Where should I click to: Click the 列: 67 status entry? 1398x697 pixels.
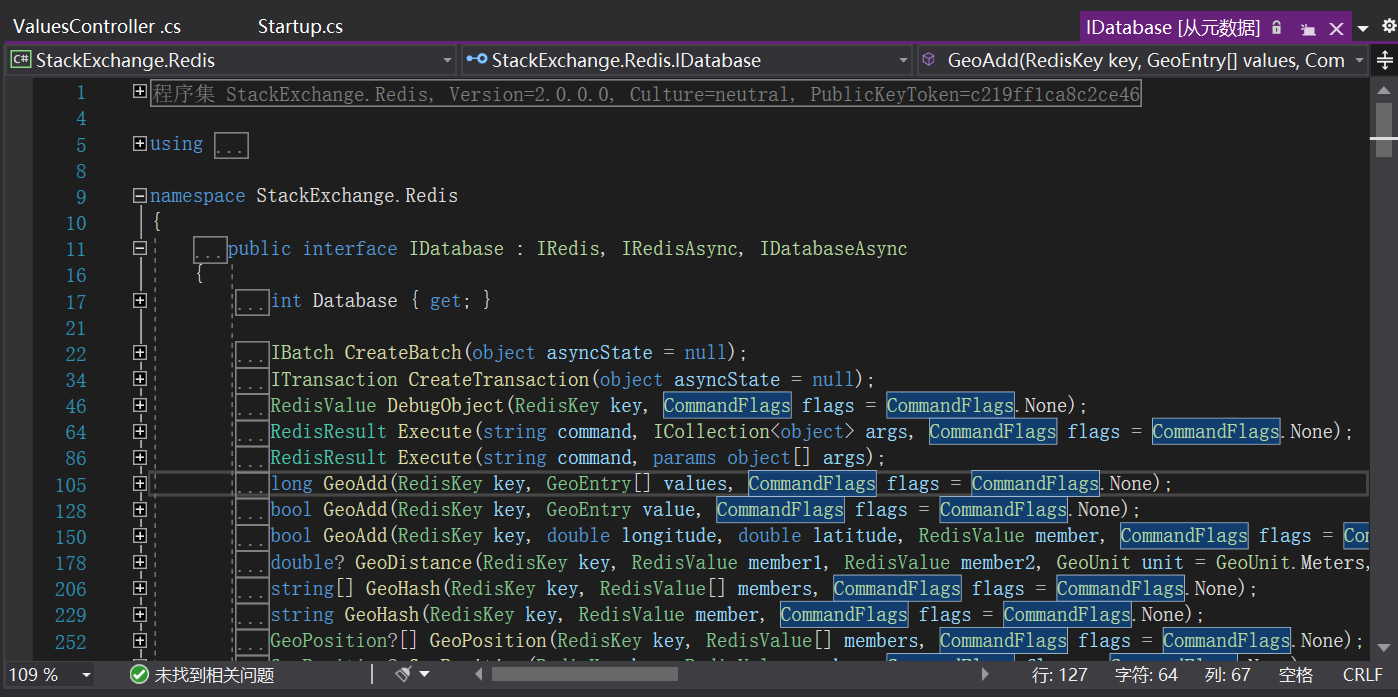(x=1228, y=675)
